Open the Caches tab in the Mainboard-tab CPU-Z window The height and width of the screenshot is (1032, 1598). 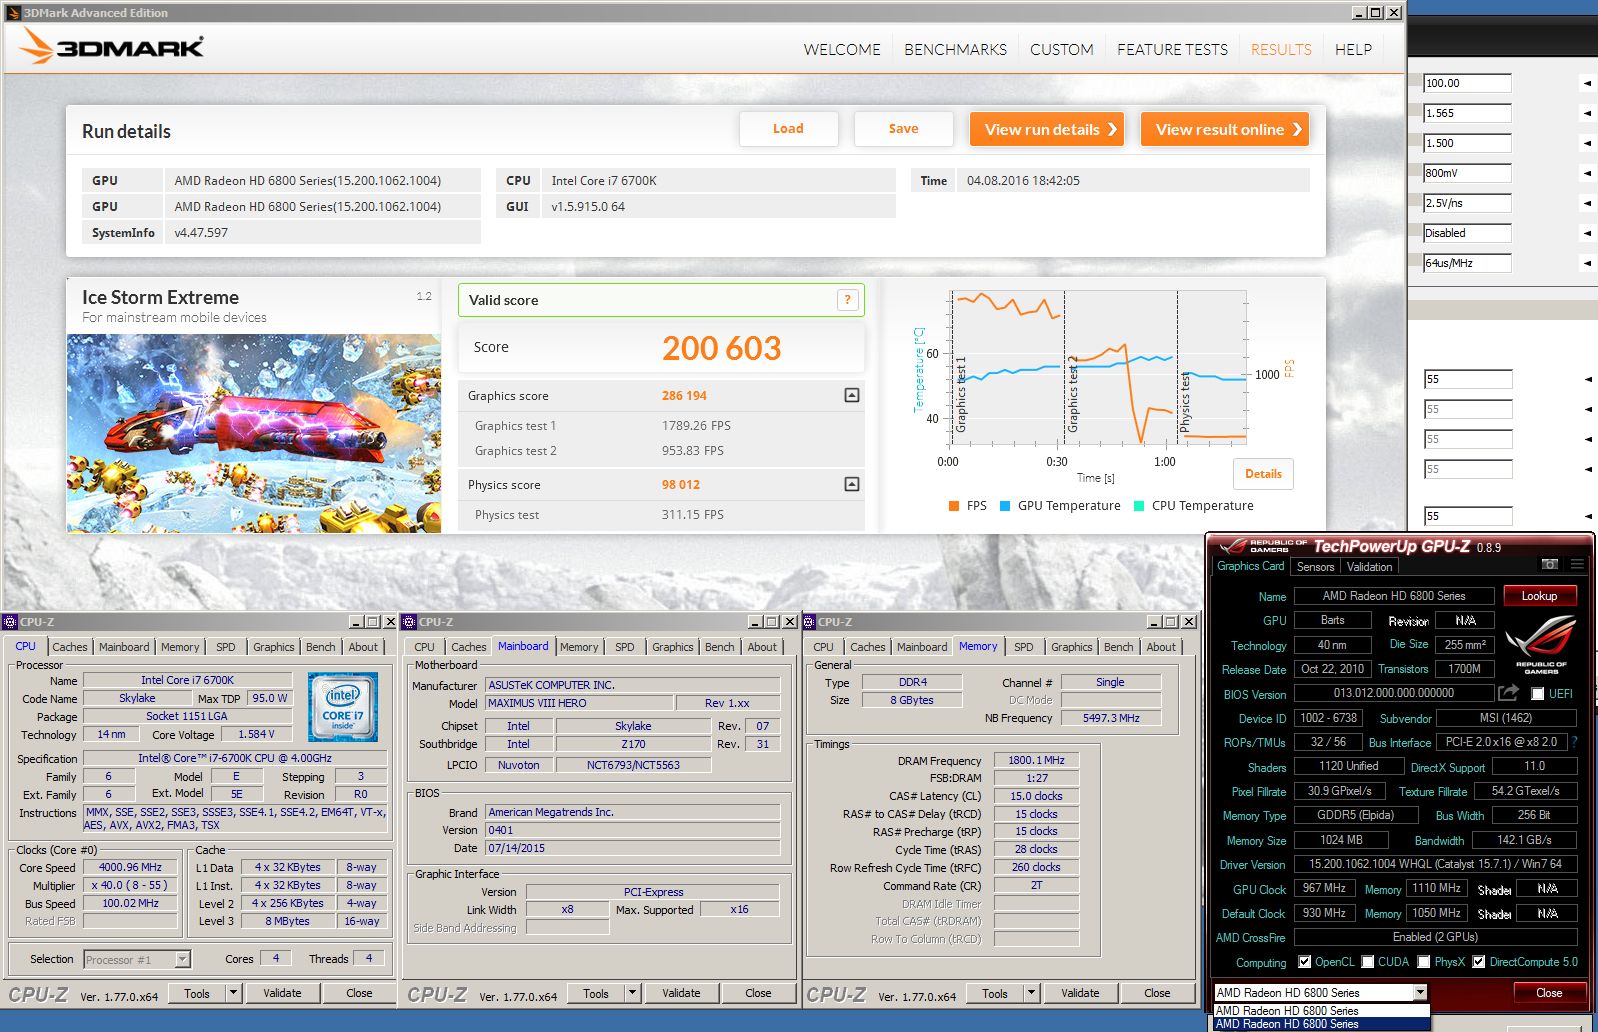click(x=468, y=647)
